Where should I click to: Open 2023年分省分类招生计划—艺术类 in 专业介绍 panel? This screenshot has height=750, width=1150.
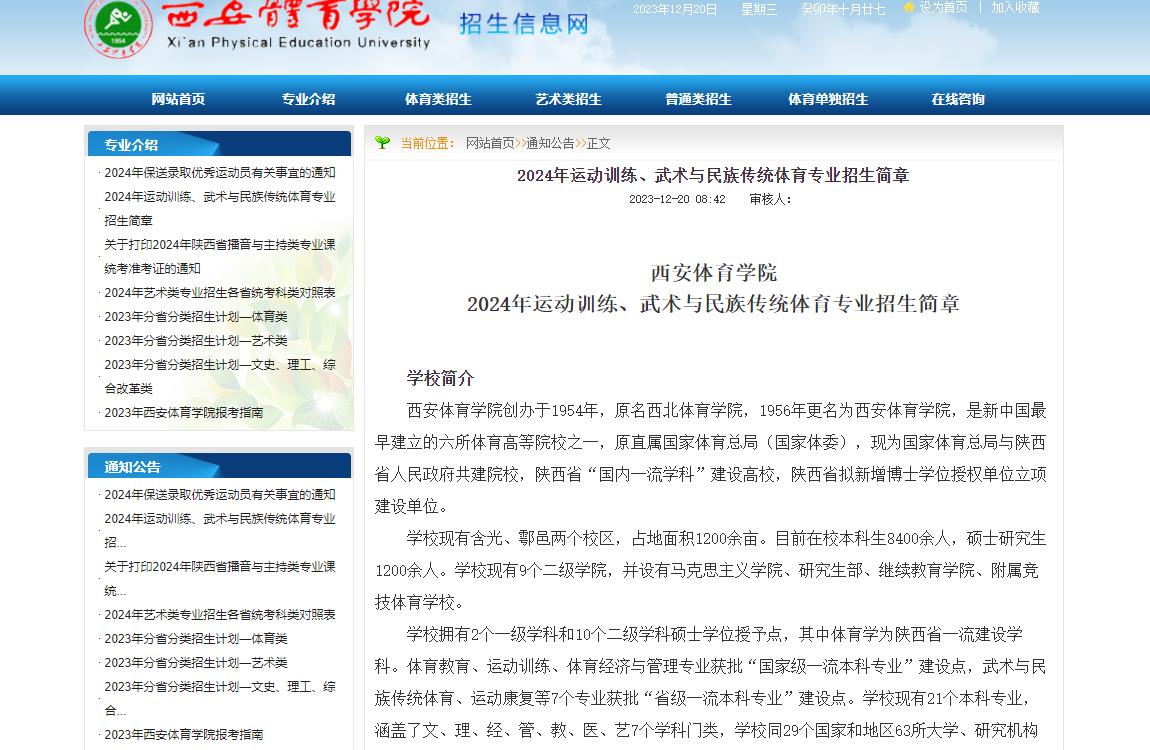point(196,341)
